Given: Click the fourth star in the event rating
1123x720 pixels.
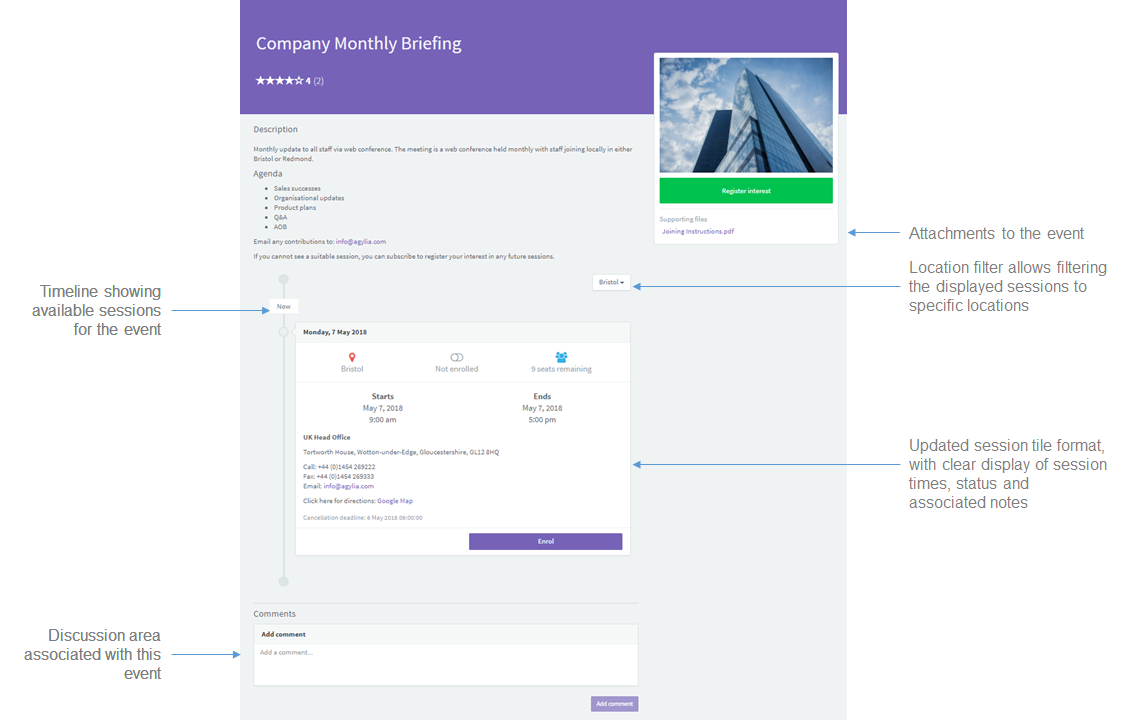Looking at the screenshot, I should point(290,80).
